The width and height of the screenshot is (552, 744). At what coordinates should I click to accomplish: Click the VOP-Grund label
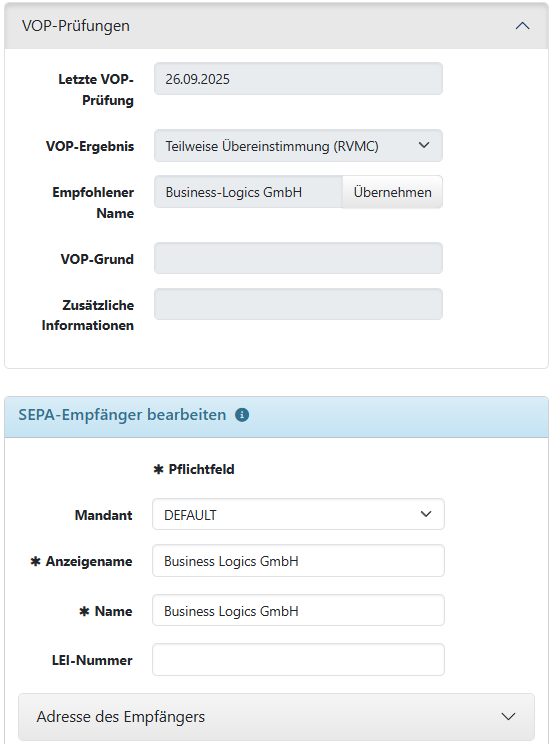(97, 259)
